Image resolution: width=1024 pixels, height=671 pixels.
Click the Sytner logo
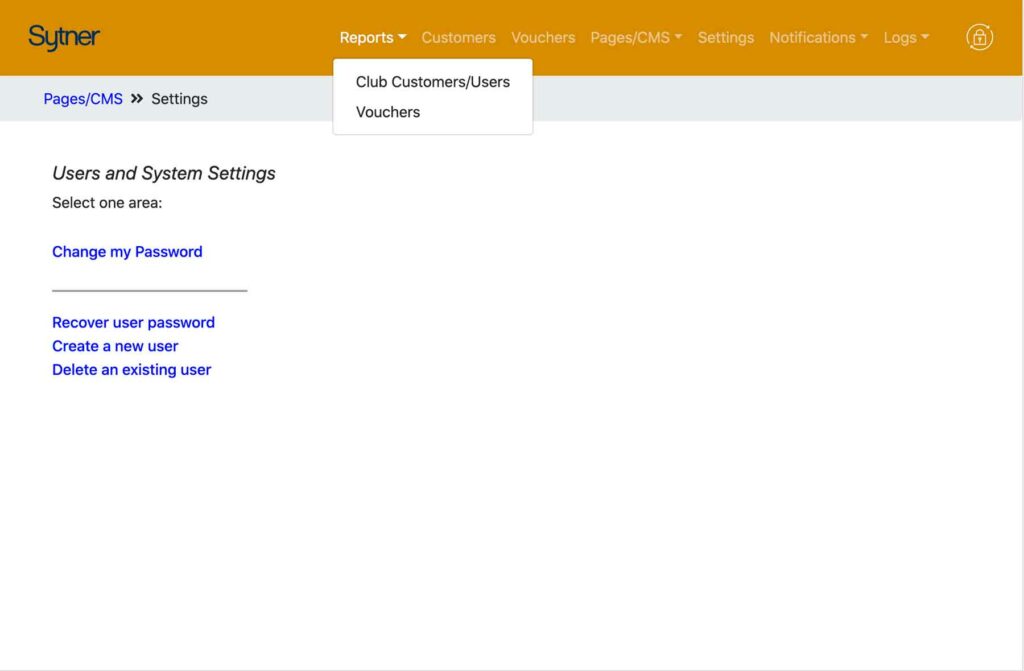click(64, 38)
